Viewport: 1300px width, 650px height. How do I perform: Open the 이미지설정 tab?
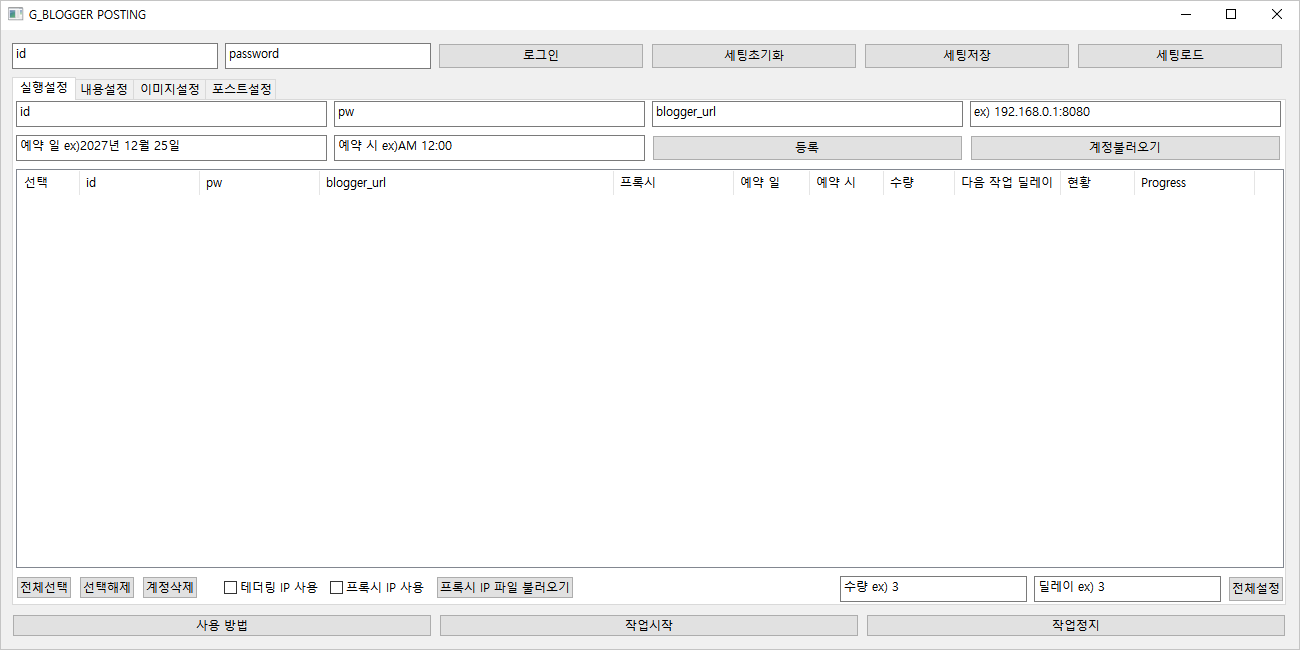[169, 89]
